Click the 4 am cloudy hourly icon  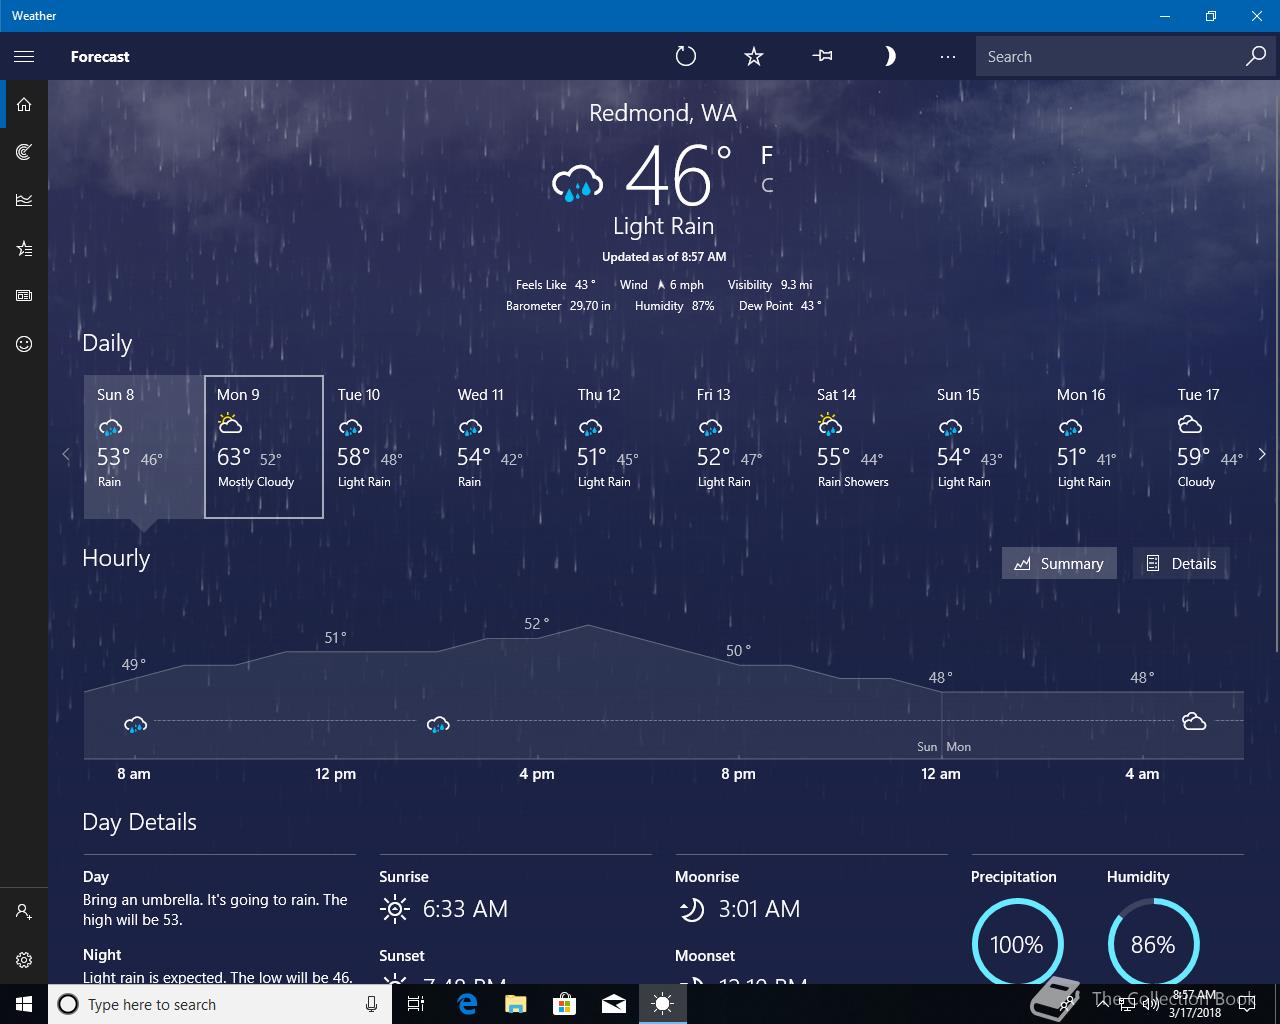pos(1194,721)
